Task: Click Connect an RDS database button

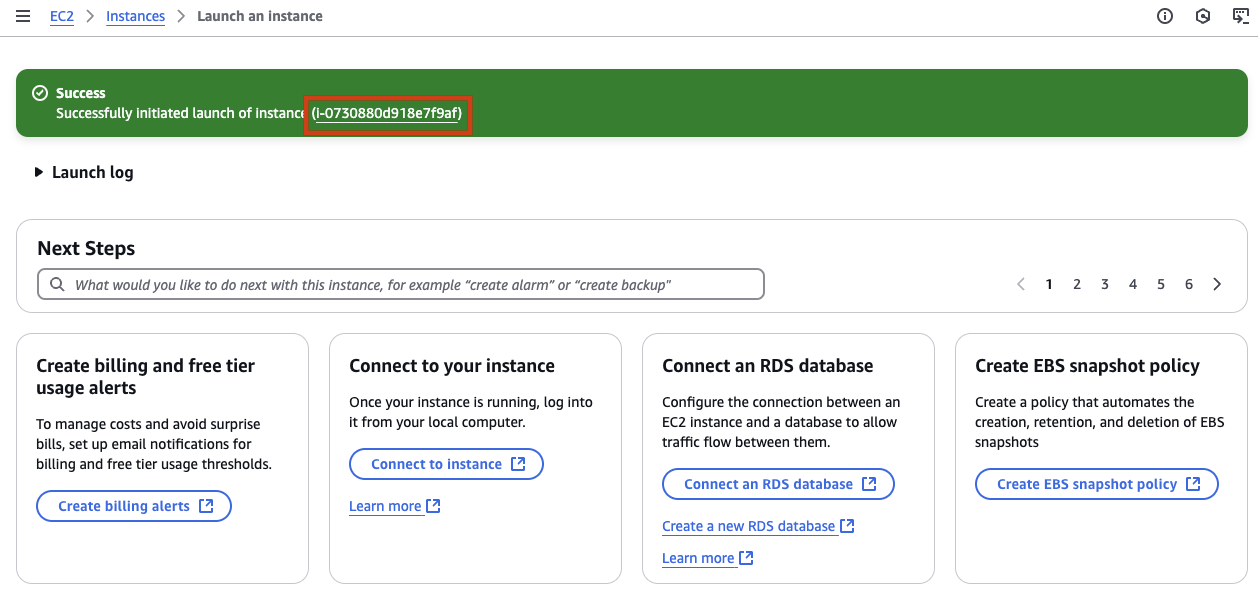Action: click(x=778, y=484)
